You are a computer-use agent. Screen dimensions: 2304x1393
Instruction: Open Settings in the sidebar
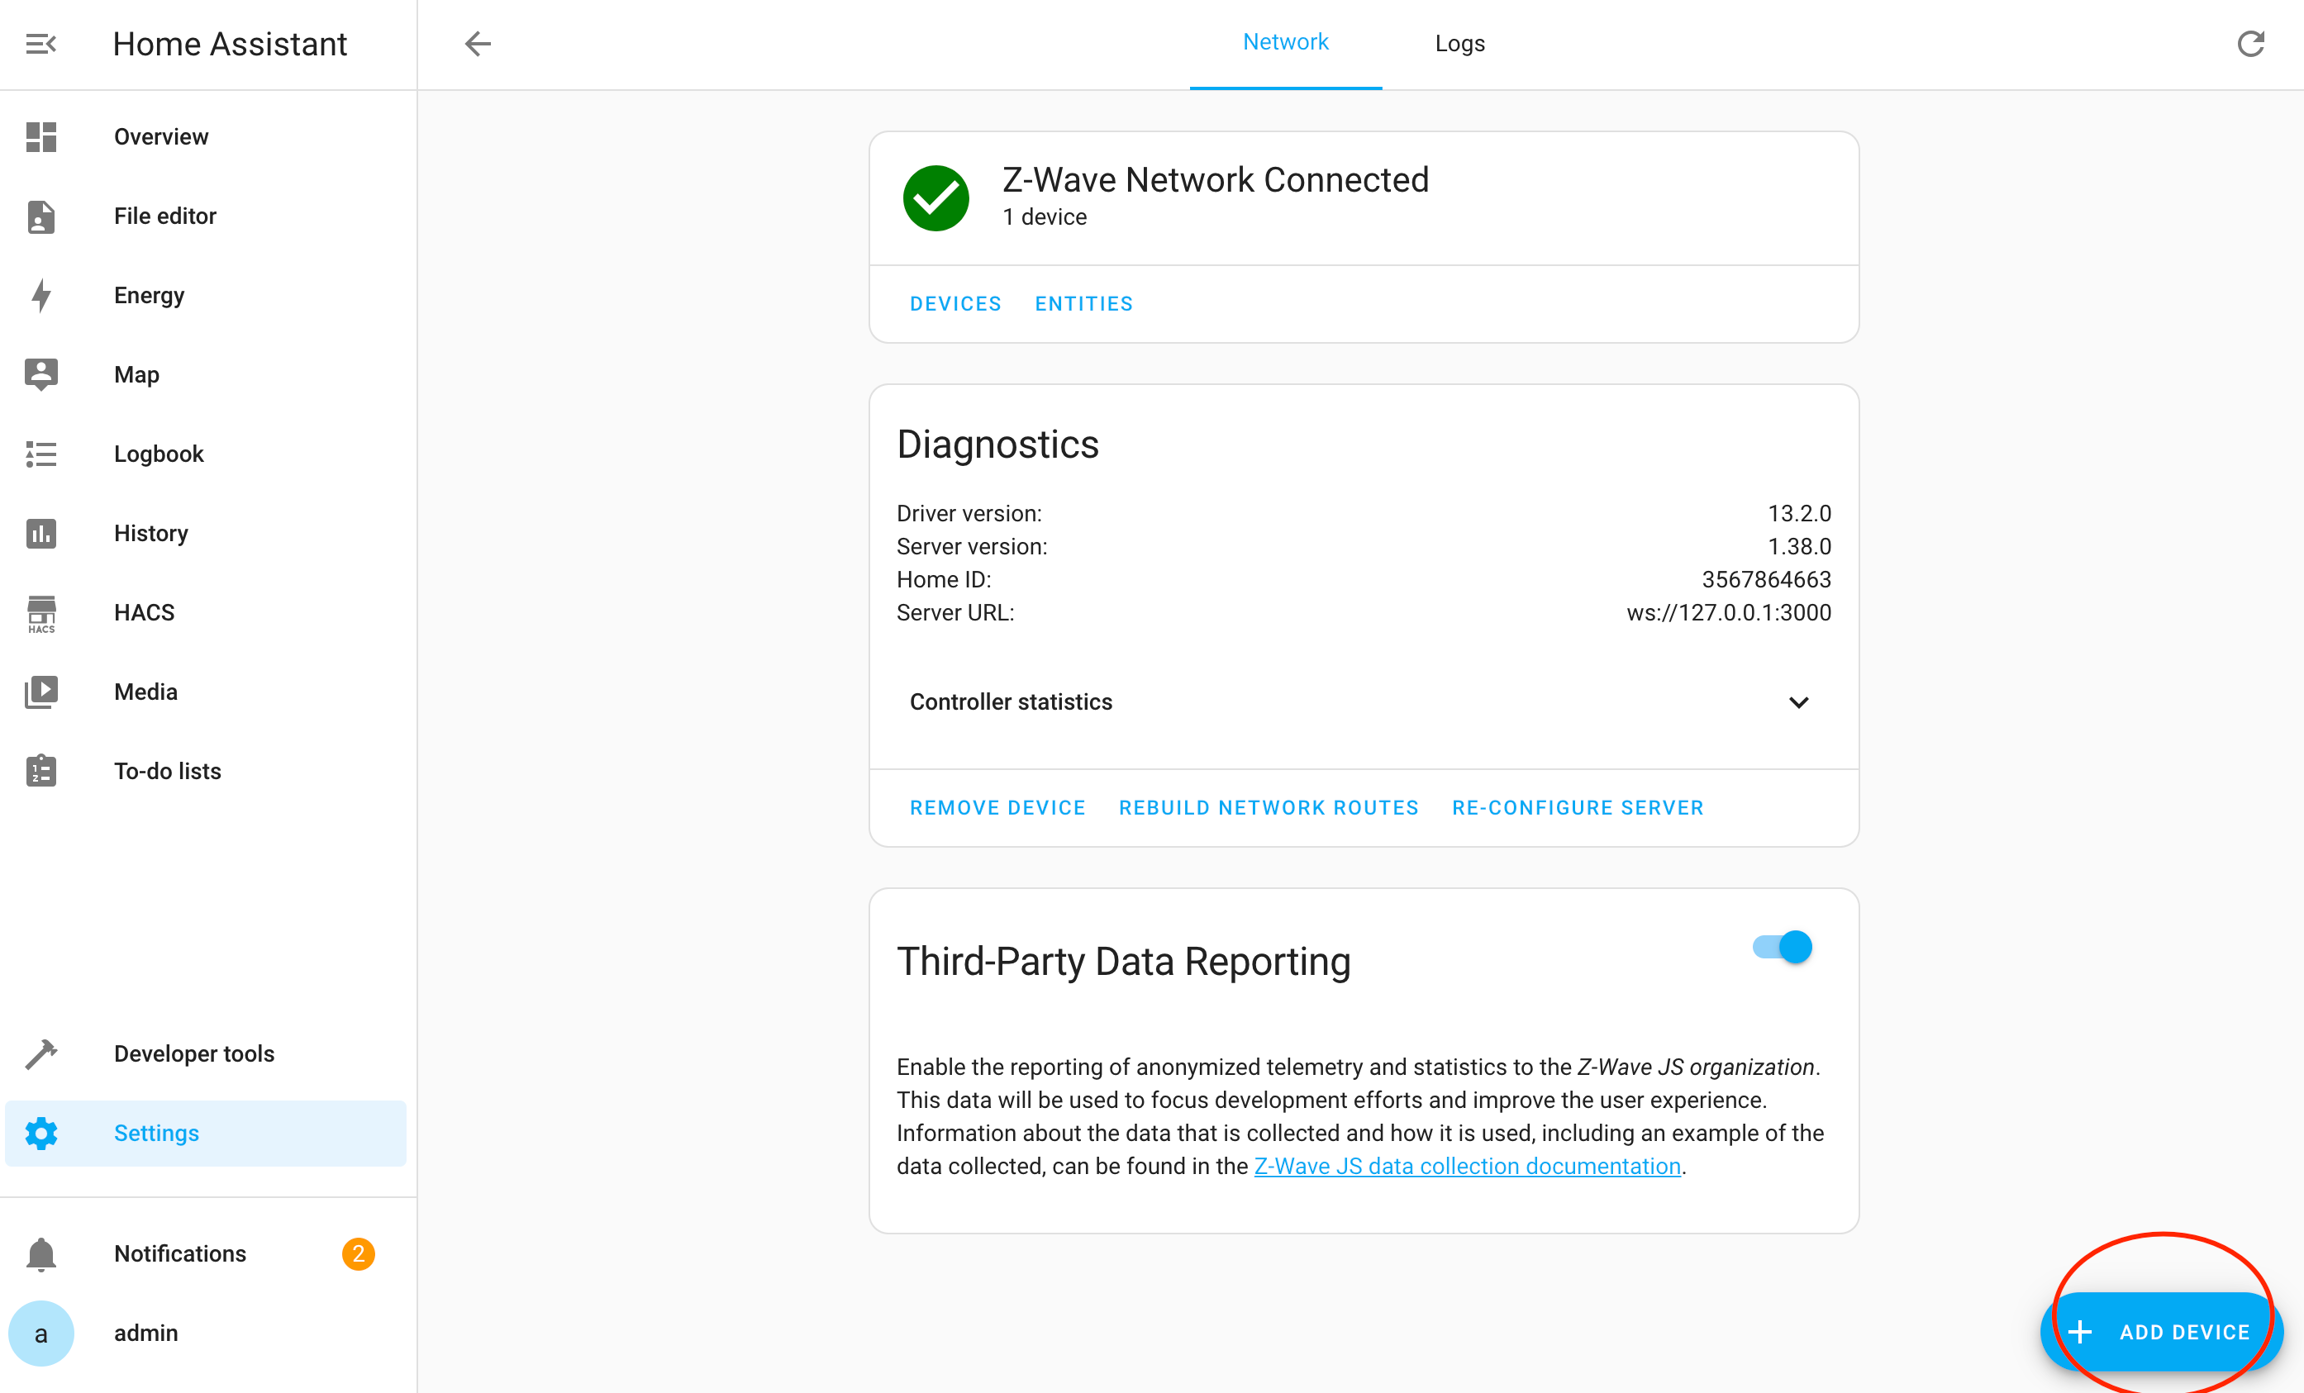[x=156, y=1133]
